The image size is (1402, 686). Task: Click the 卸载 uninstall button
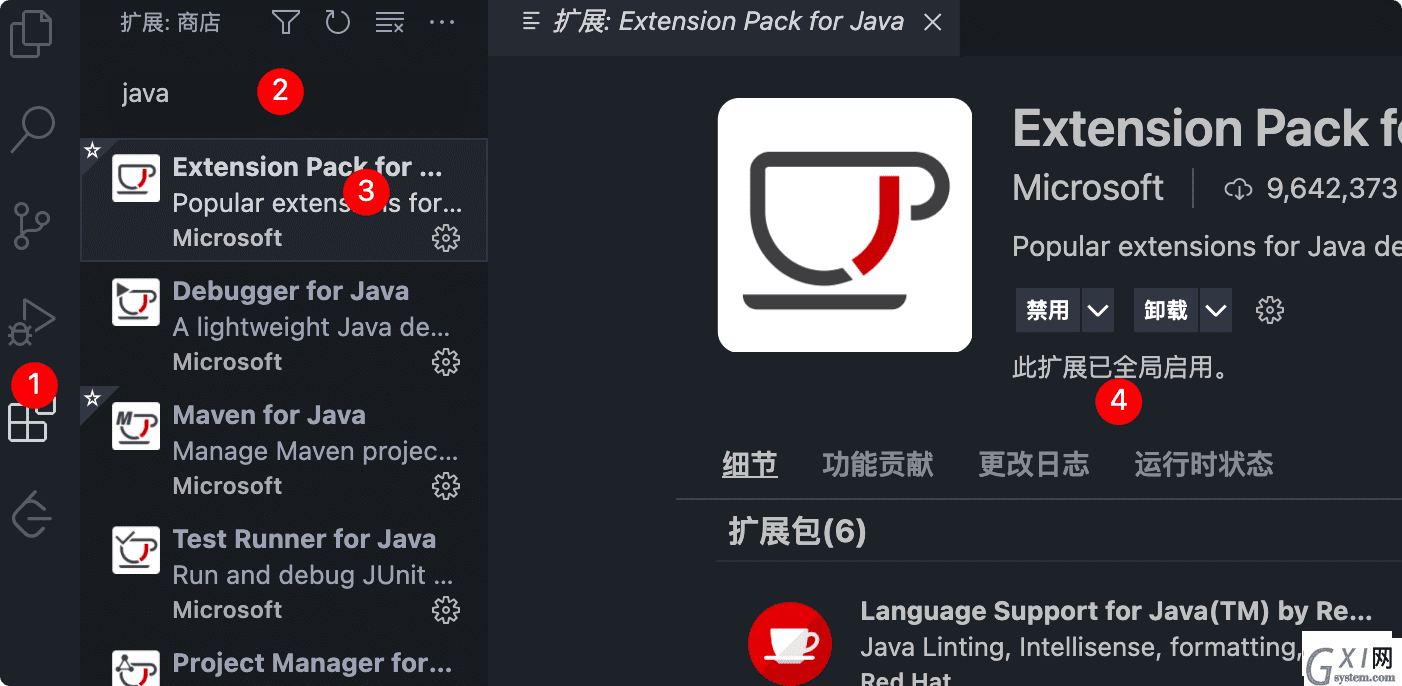coord(1165,310)
